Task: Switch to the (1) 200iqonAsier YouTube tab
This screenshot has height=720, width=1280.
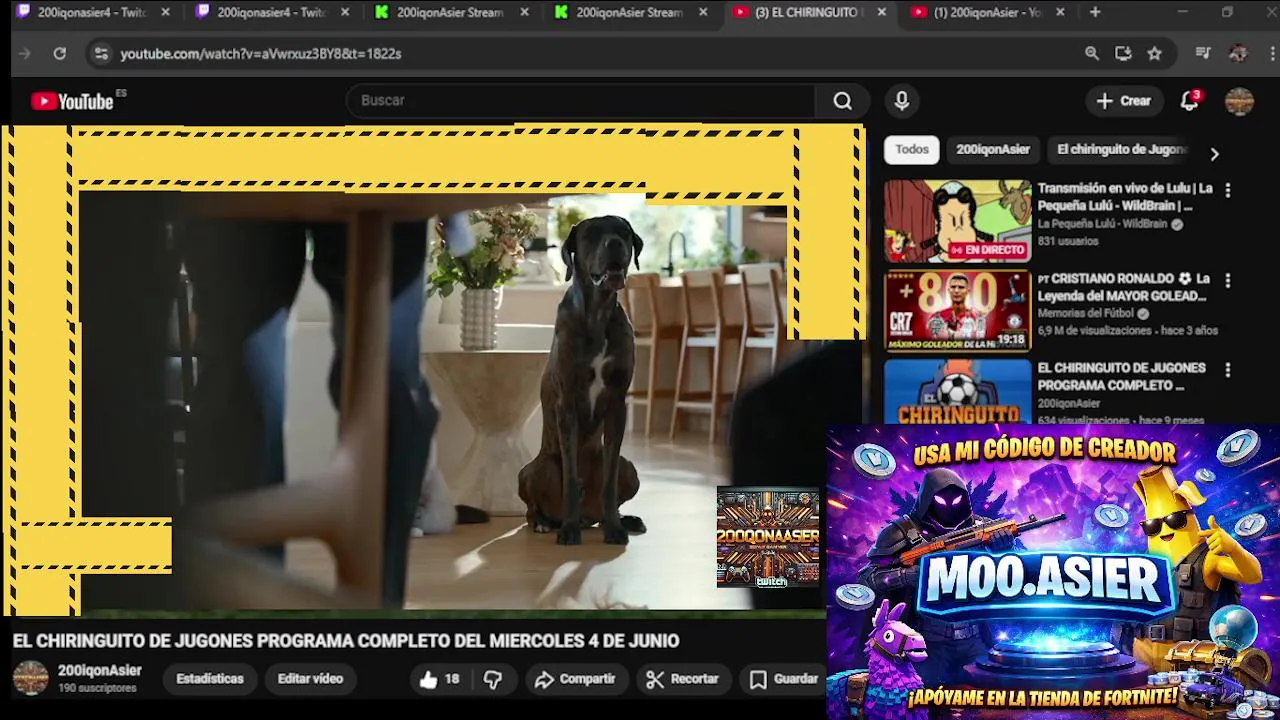Action: (x=986, y=12)
